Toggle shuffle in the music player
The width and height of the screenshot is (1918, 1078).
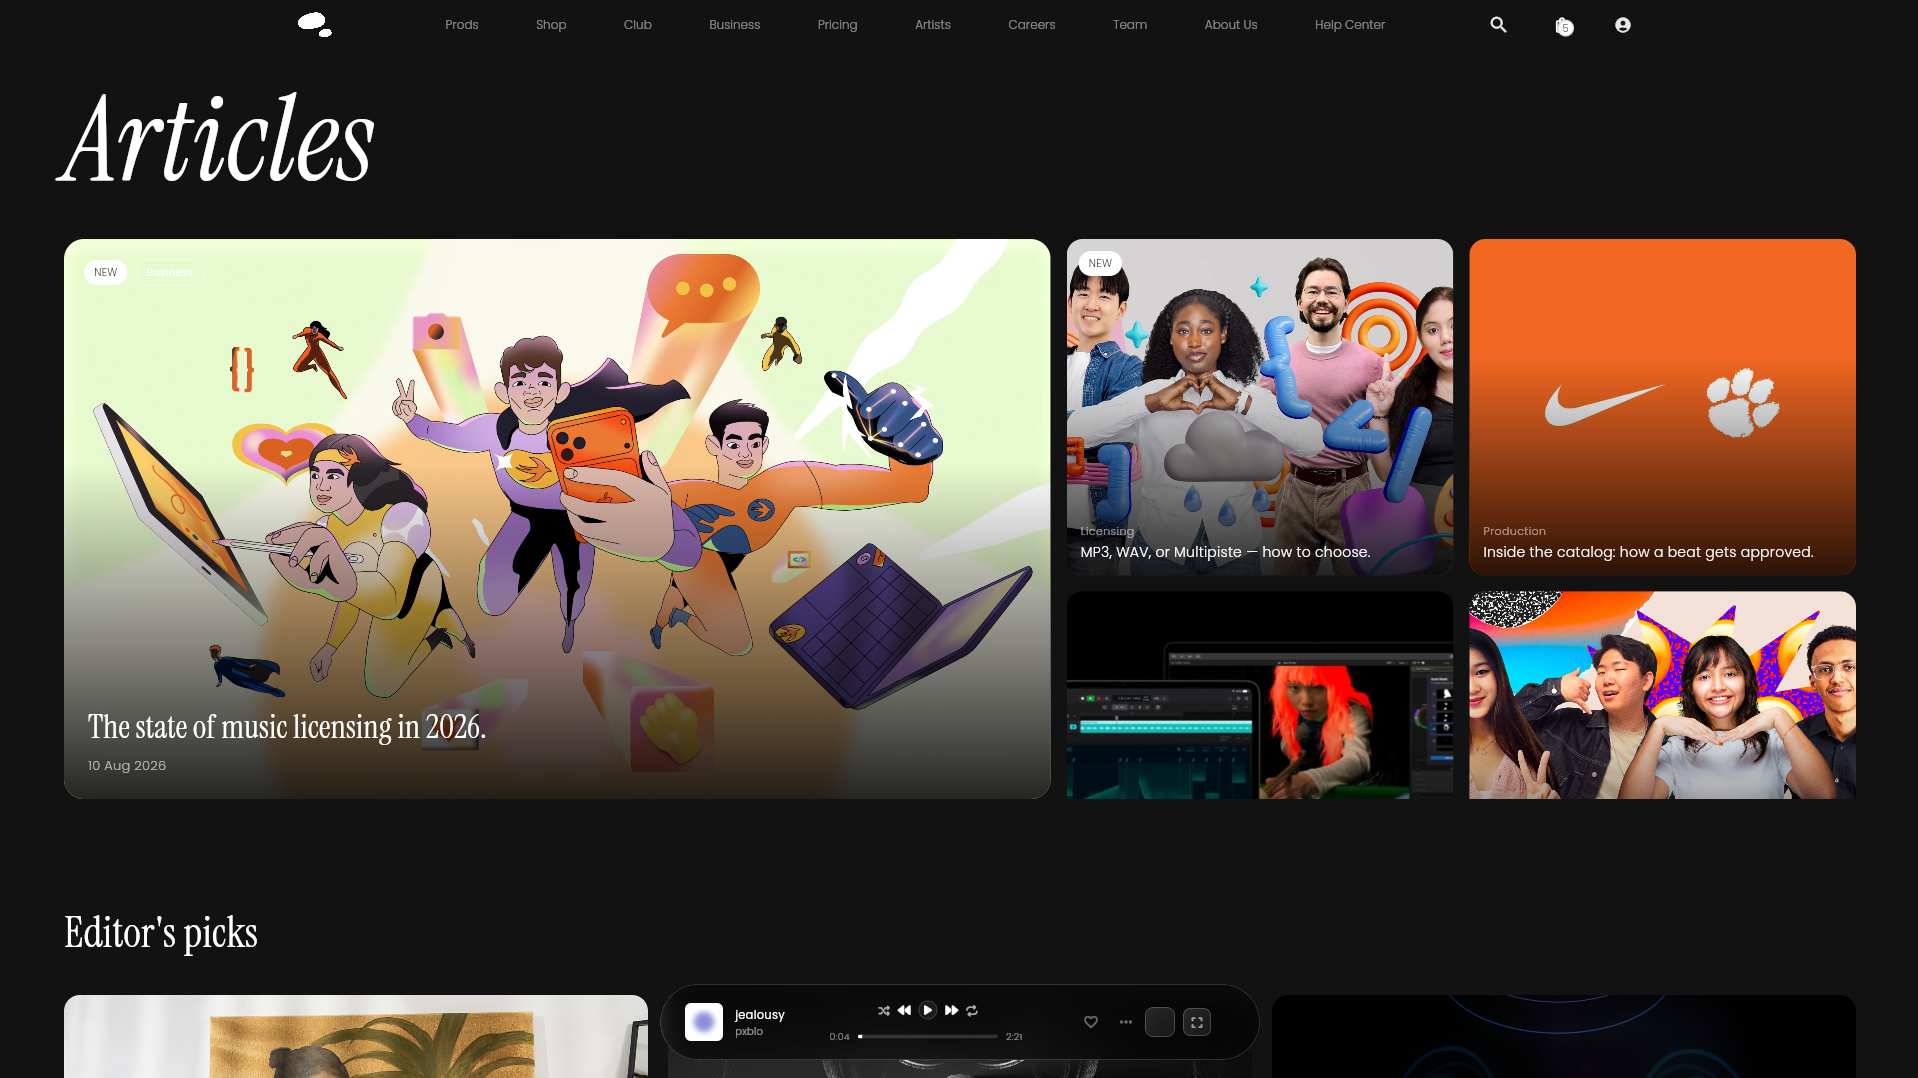tap(884, 1011)
